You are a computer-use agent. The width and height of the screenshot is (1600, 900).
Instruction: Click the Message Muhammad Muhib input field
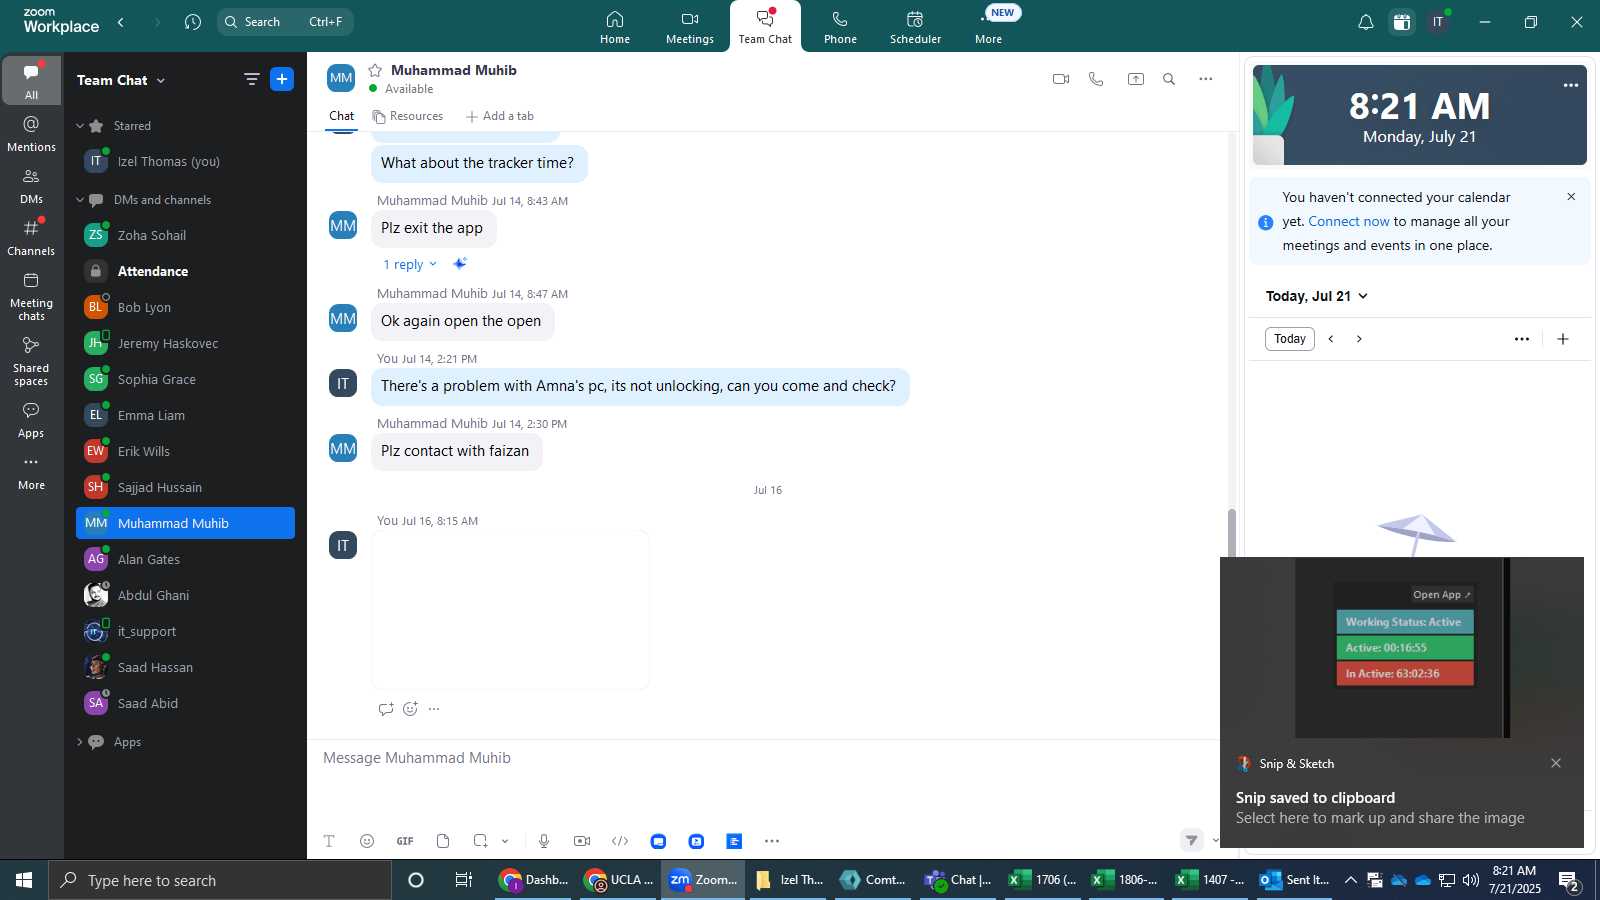765,758
